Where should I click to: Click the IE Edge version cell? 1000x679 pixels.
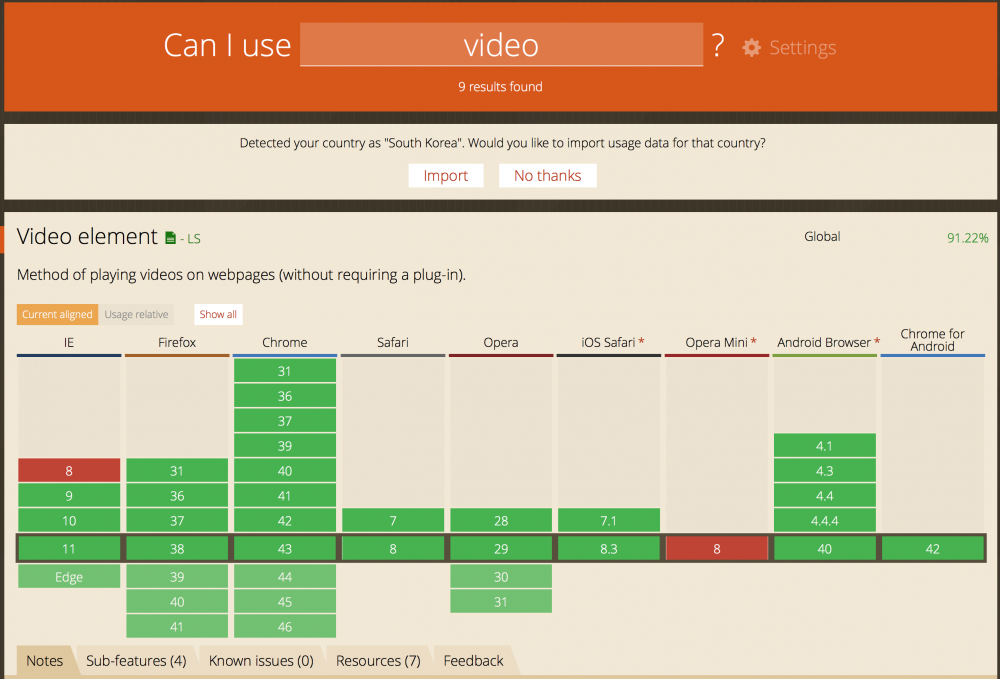(69, 577)
